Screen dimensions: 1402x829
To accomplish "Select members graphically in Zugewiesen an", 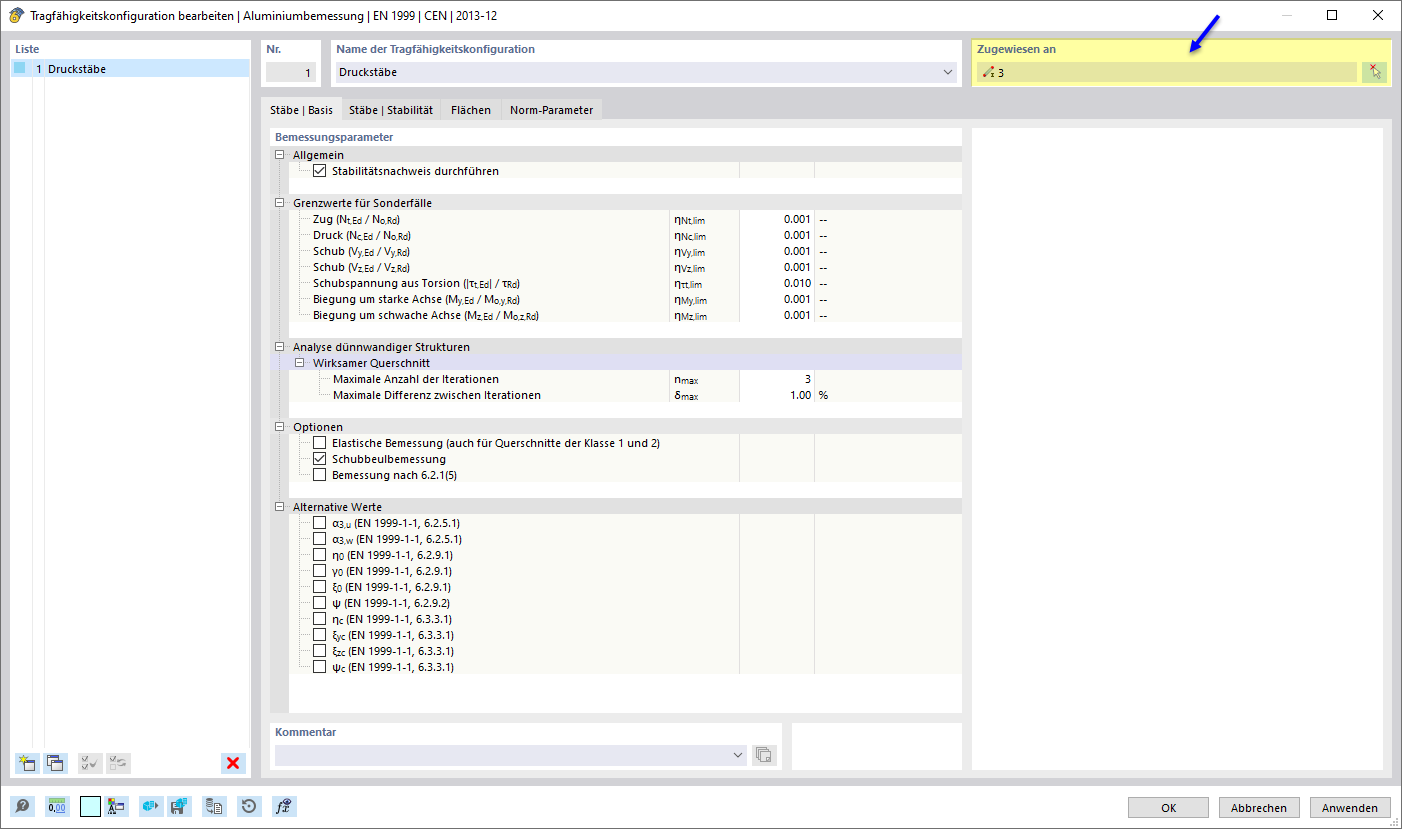I will [x=1376, y=71].
